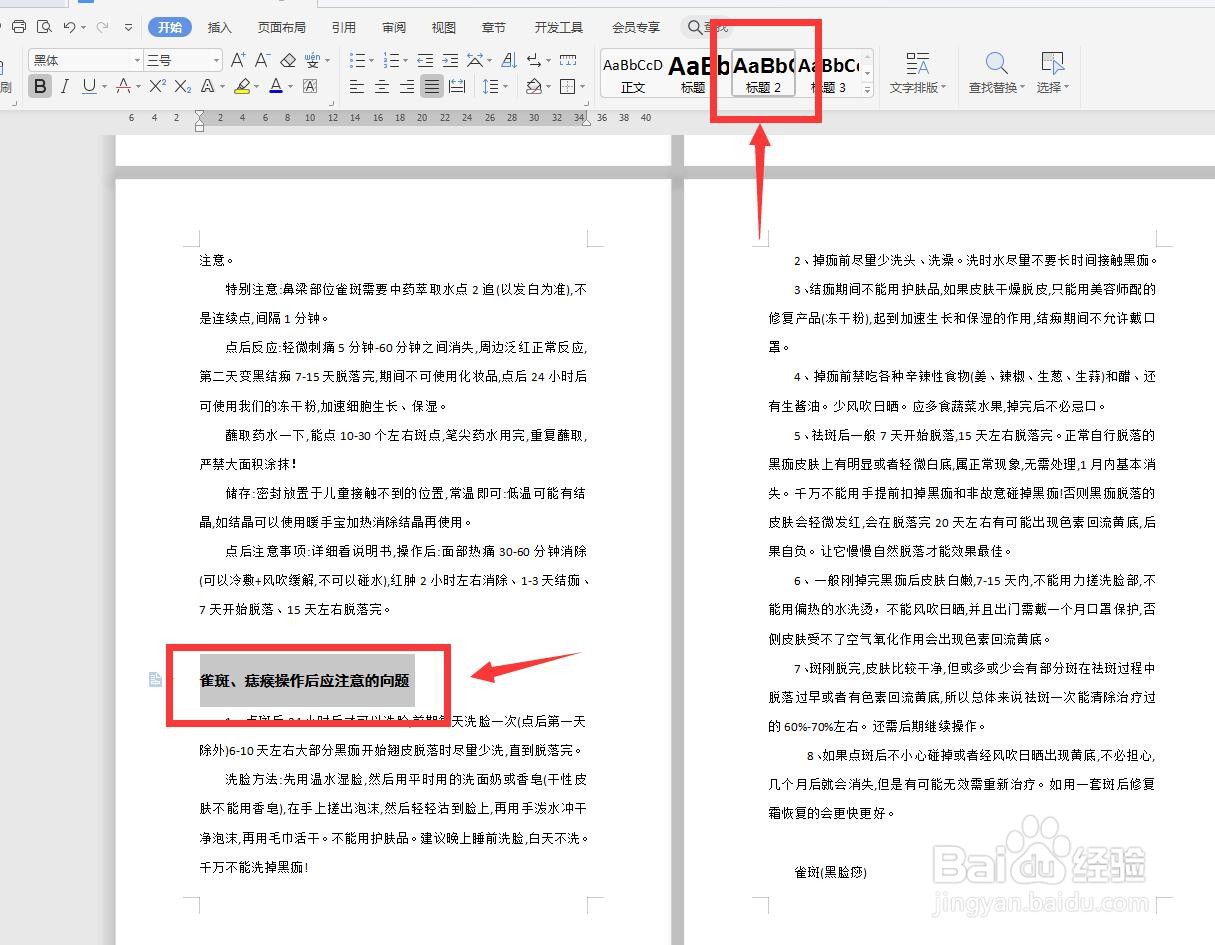Image resolution: width=1215 pixels, height=945 pixels.
Task: Open the 审阅 tab
Action: (x=394, y=27)
